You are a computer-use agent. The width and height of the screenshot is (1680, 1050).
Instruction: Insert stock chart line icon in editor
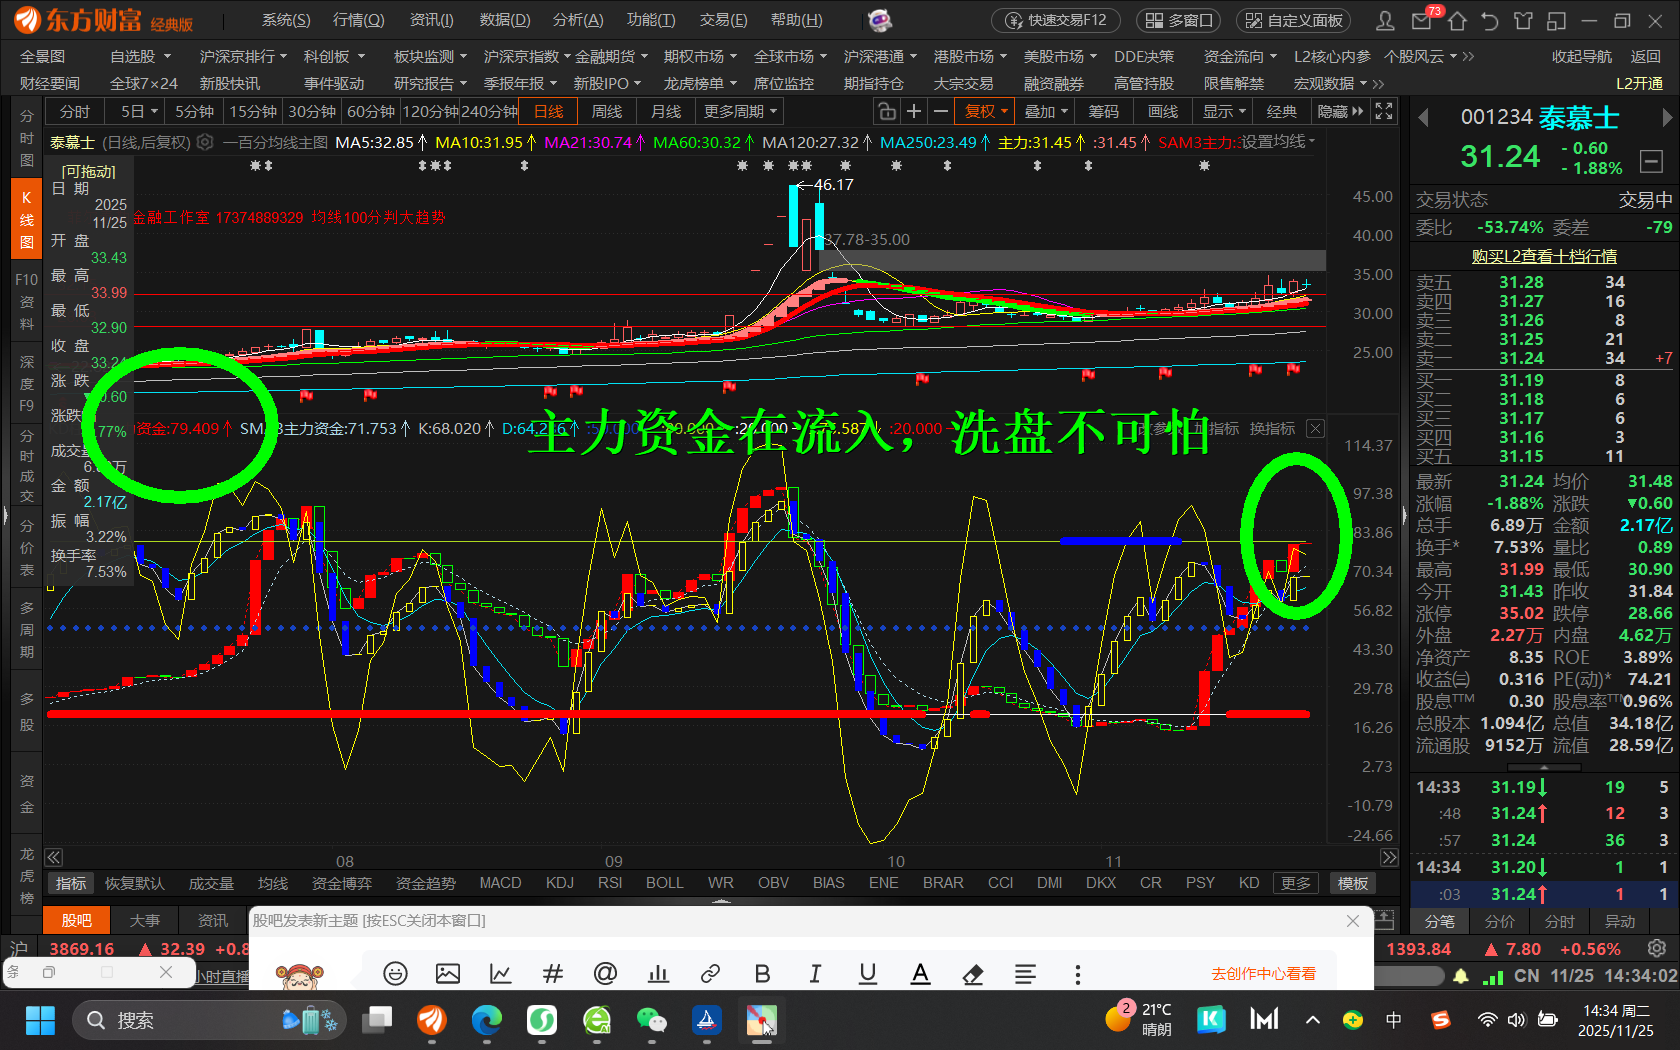(x=500, y=973)
